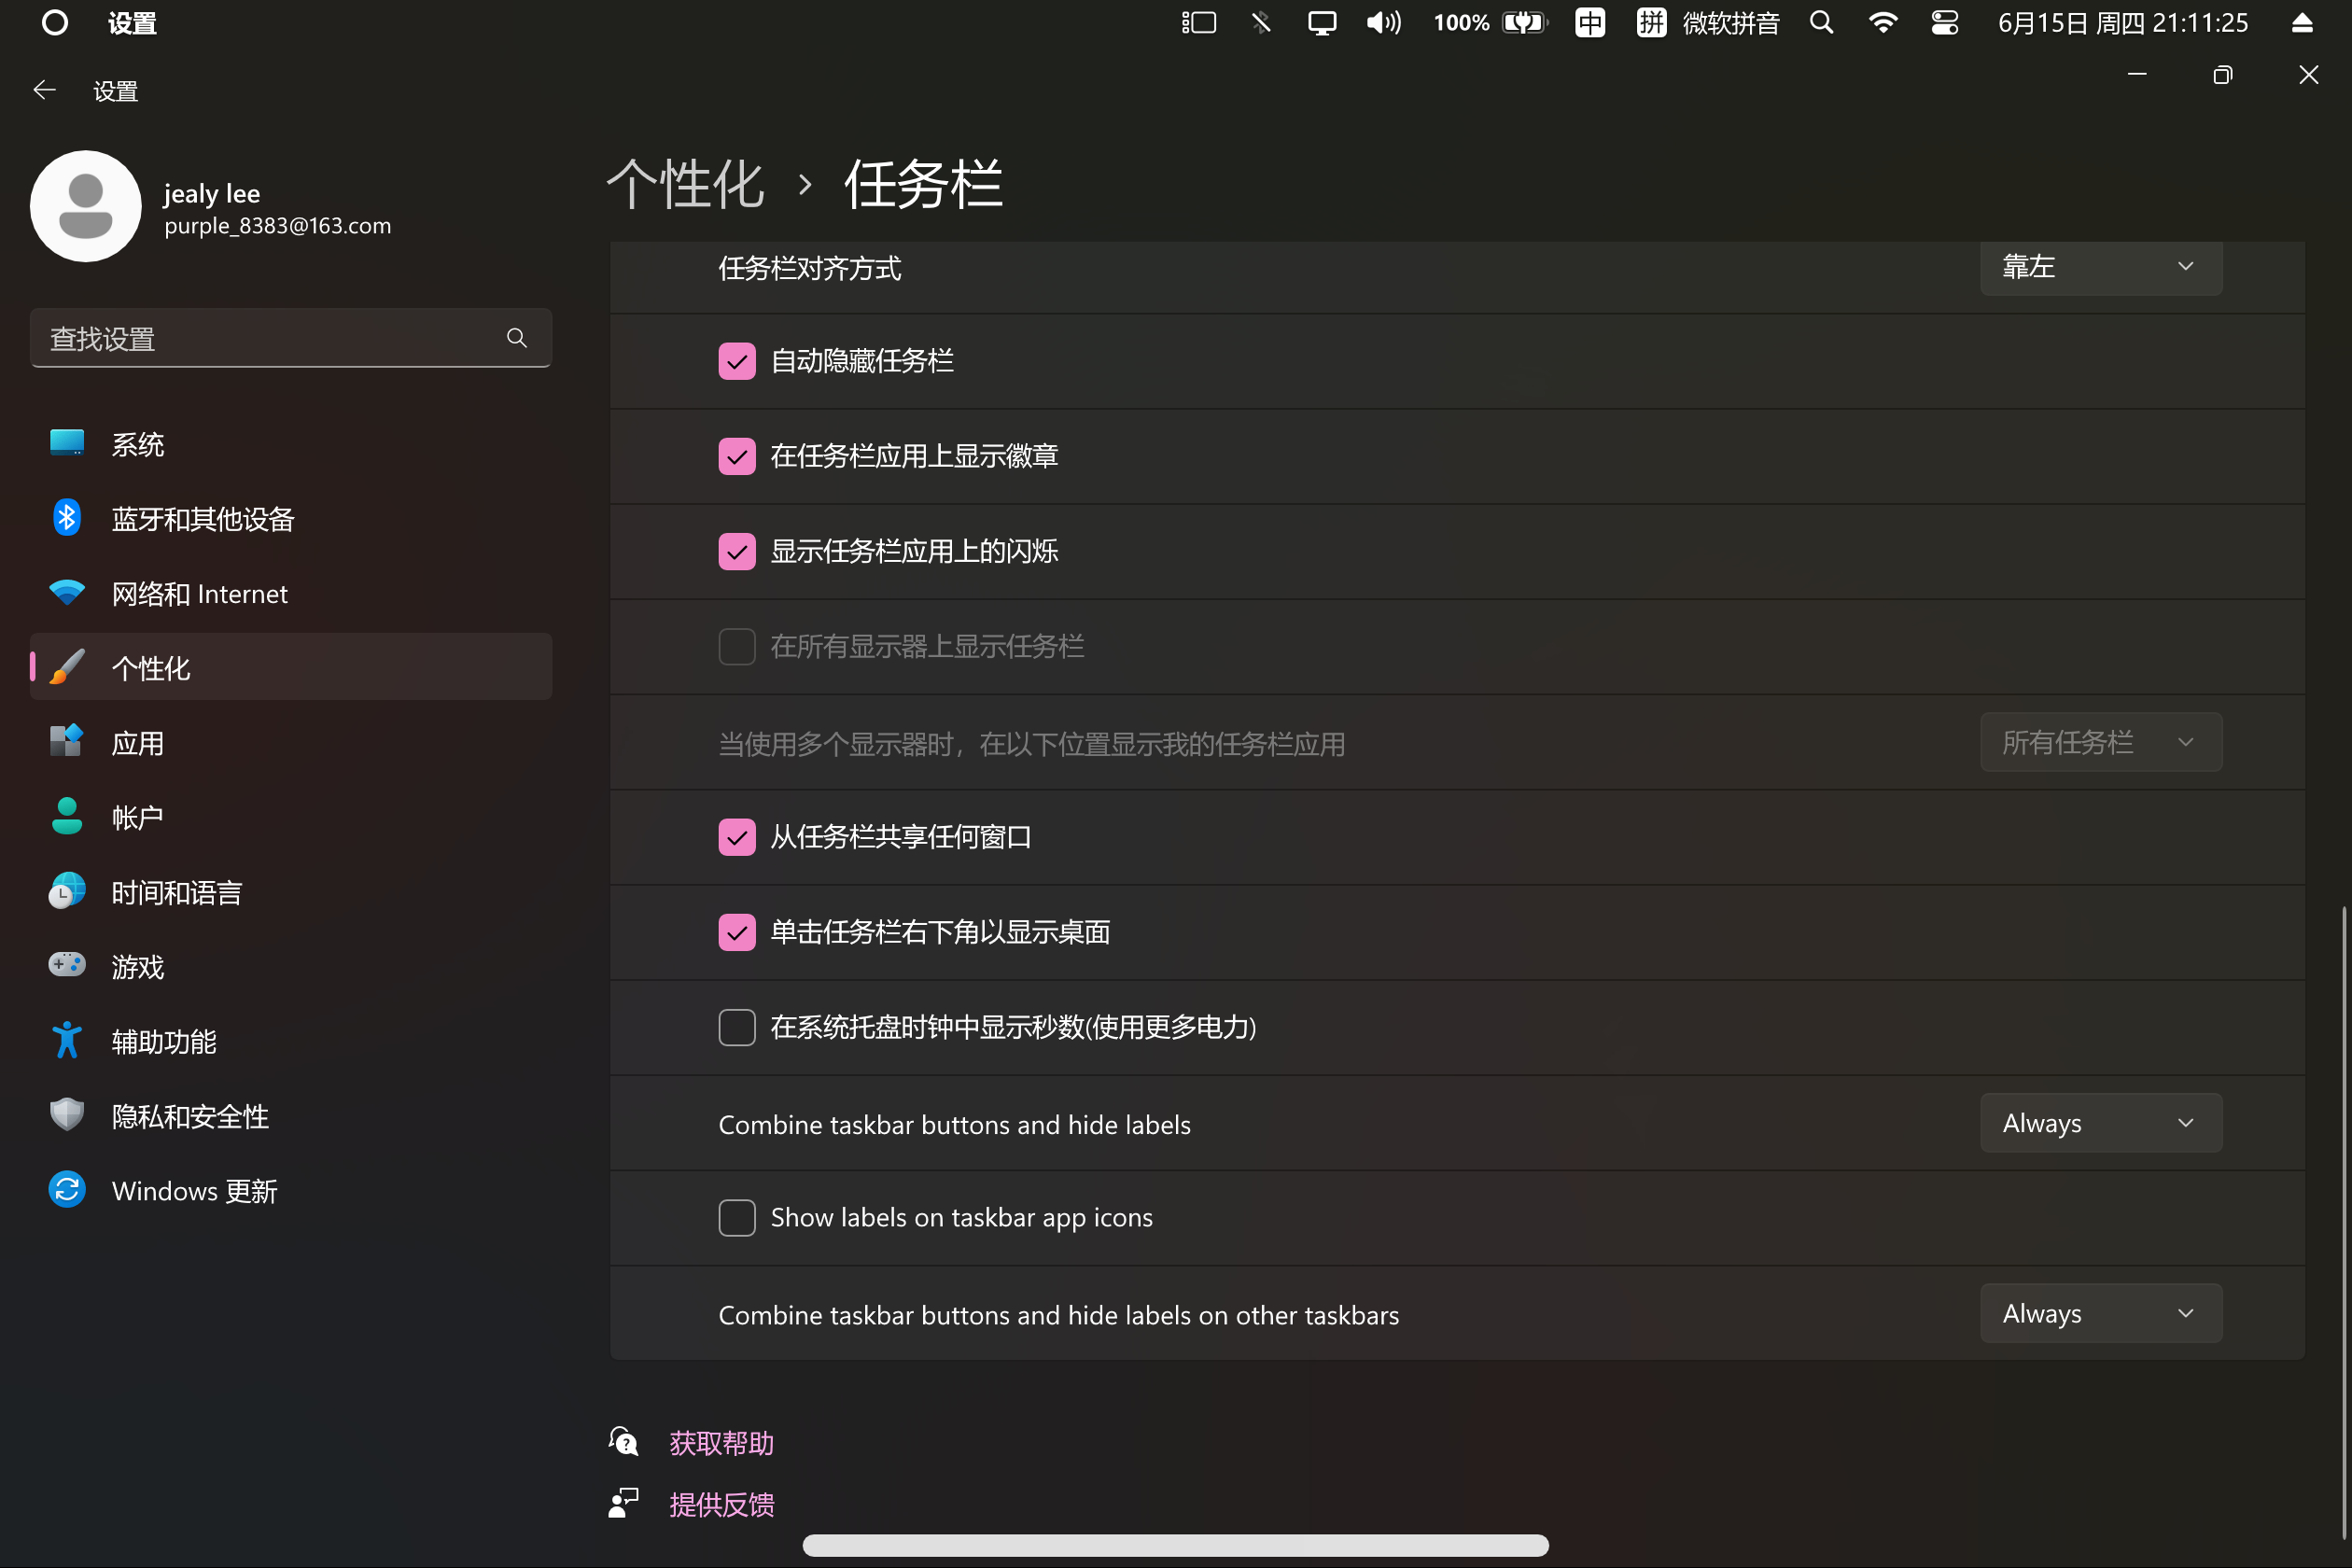Click the 查找设置 search field
2352x1568 pixels.
pos(291,338)
